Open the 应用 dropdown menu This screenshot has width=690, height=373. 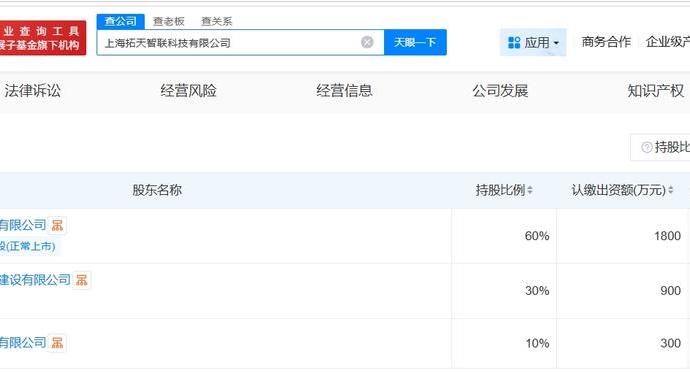click(x=533, y=42)
